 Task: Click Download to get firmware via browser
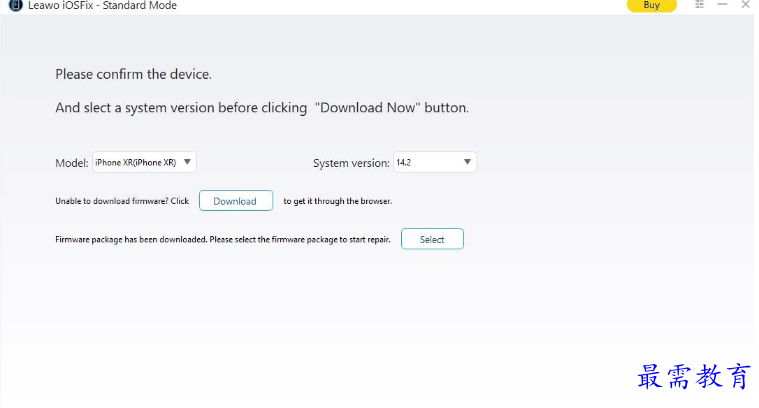point(236,201)
